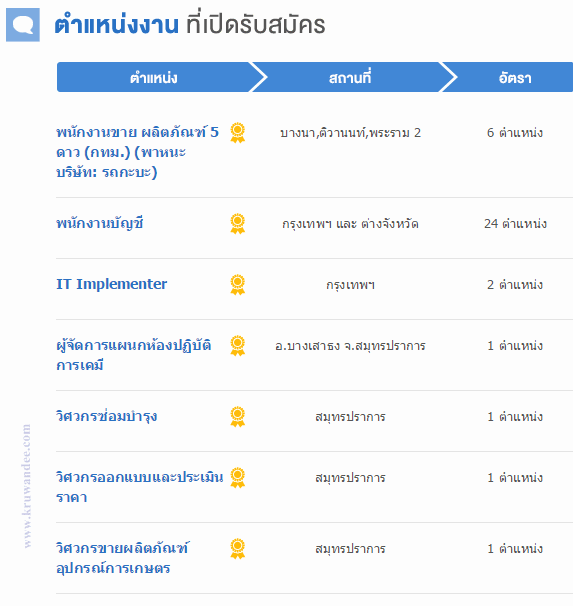This screenshot has width=573, height=606.
Task: Click the อัตรา column header
Action: coord(515,77)
